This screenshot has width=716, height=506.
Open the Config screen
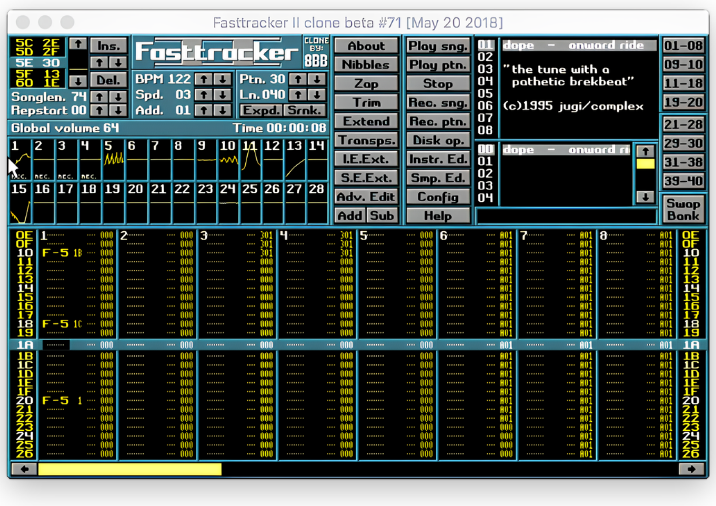click(x=438, y=197)
